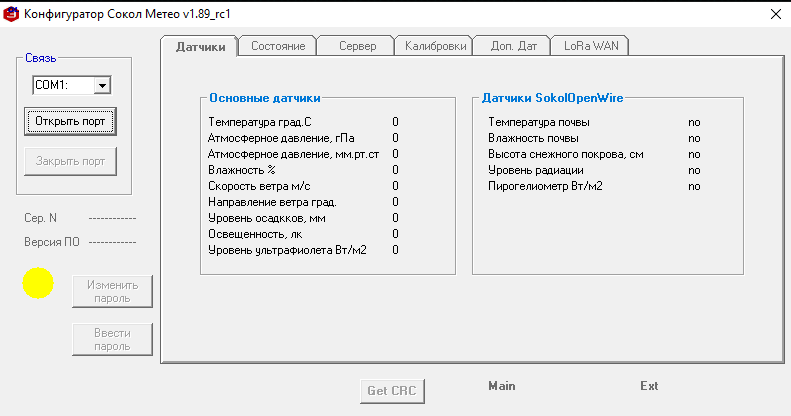Click the Ext label at the bottom
The image size is (791, 416).
[x=649, y=386]
